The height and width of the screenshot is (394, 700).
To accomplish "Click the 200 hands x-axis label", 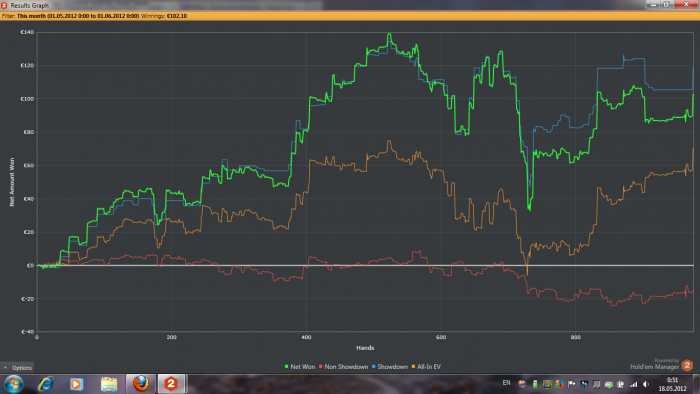I will pos(171,337).
